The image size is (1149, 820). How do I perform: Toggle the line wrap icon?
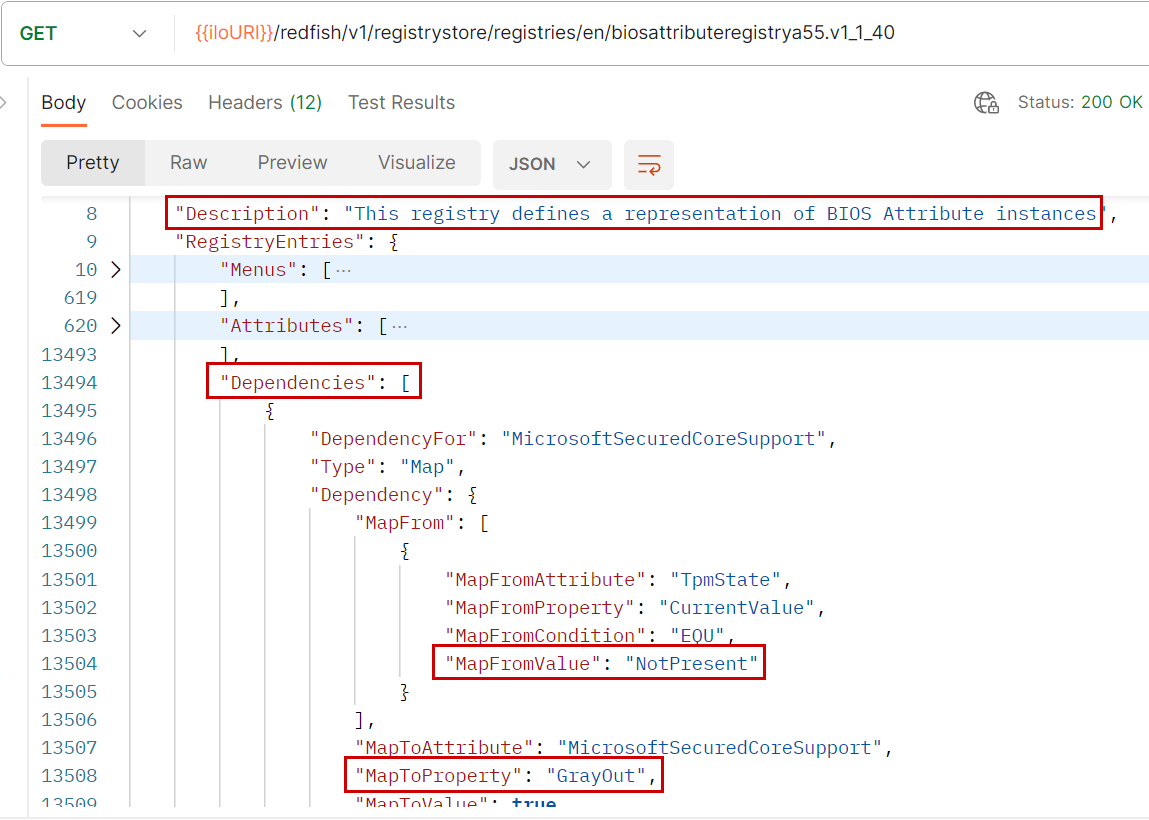click(649, 164)
